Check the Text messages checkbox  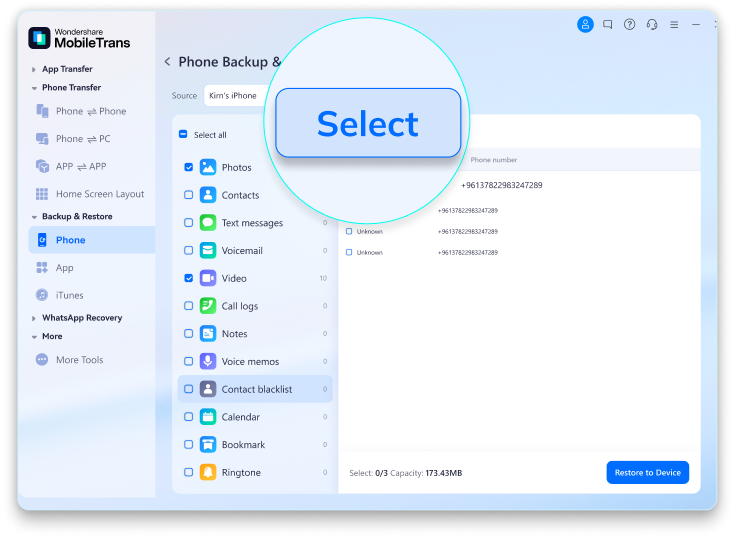point(188,223)
